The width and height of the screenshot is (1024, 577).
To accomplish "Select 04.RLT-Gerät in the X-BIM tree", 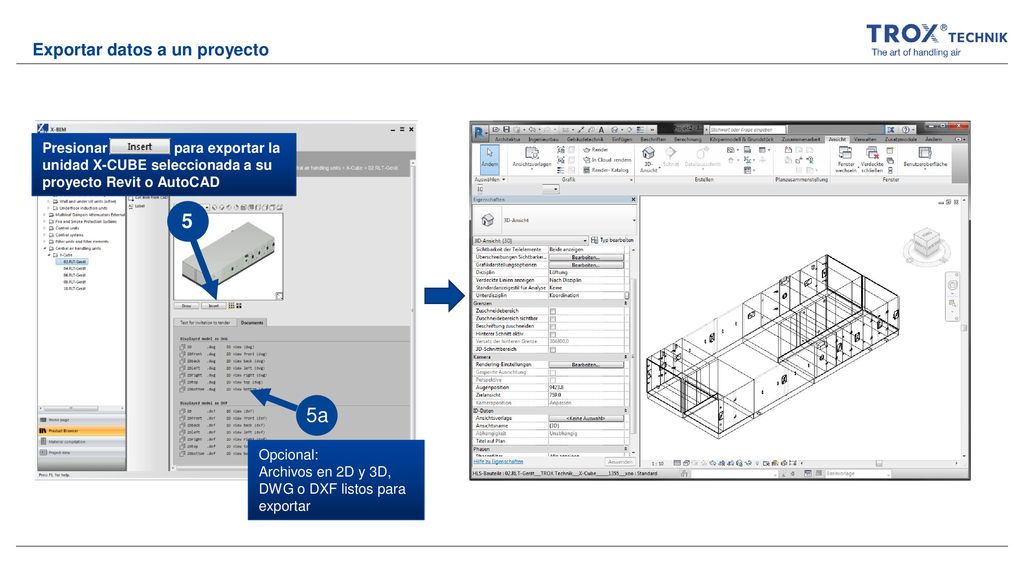I will [74, 268].
